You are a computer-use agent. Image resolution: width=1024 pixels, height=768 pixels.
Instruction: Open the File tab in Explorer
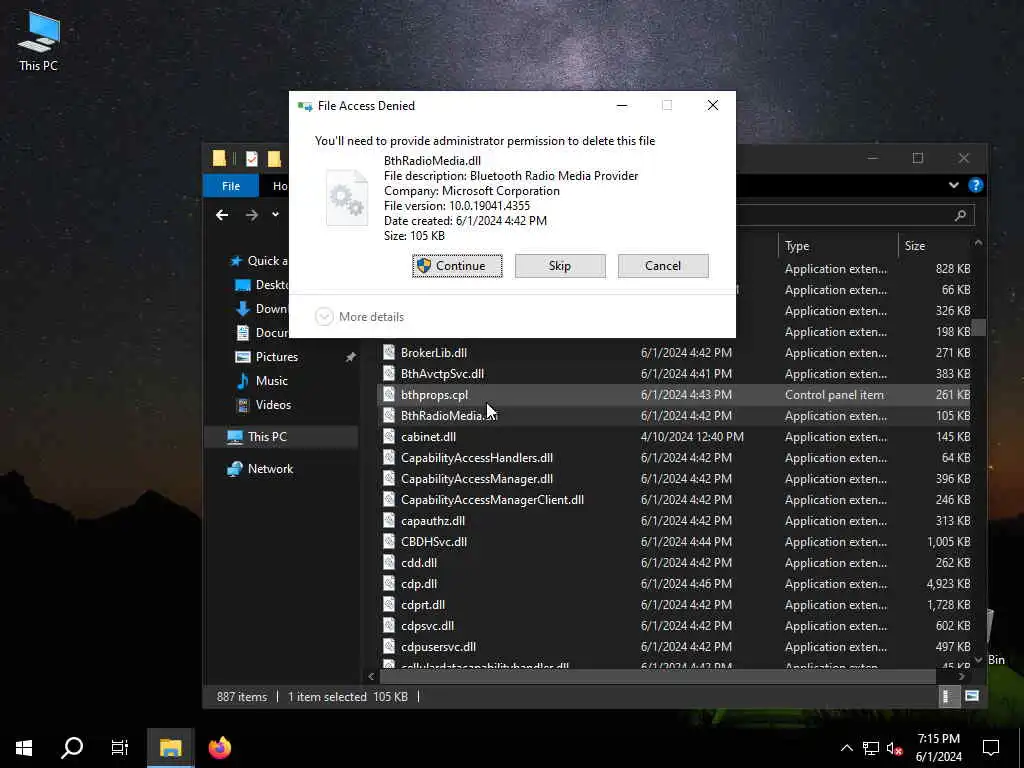pyautogui.click(x=231, y=186)
